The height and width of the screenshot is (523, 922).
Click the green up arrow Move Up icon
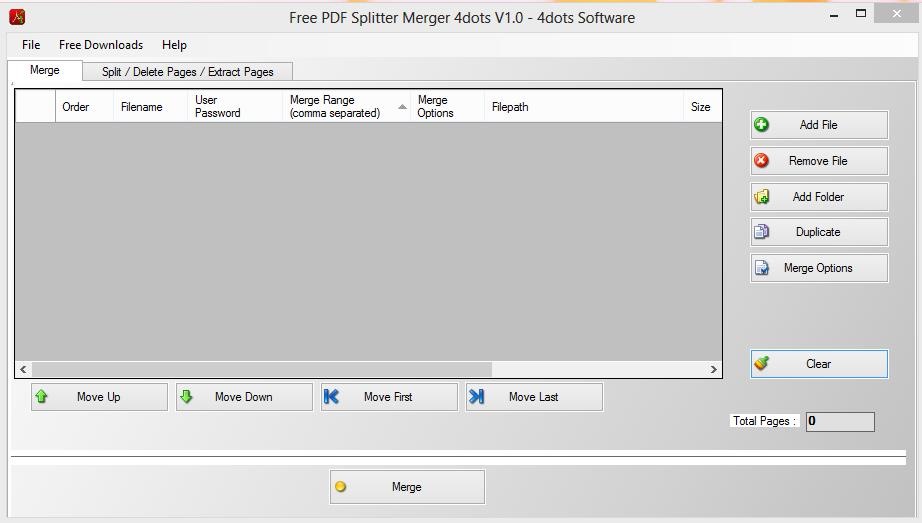coord(41,397)
